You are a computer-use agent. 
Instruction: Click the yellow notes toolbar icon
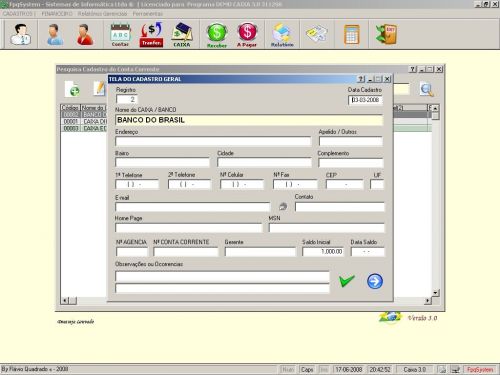point(316,34)
